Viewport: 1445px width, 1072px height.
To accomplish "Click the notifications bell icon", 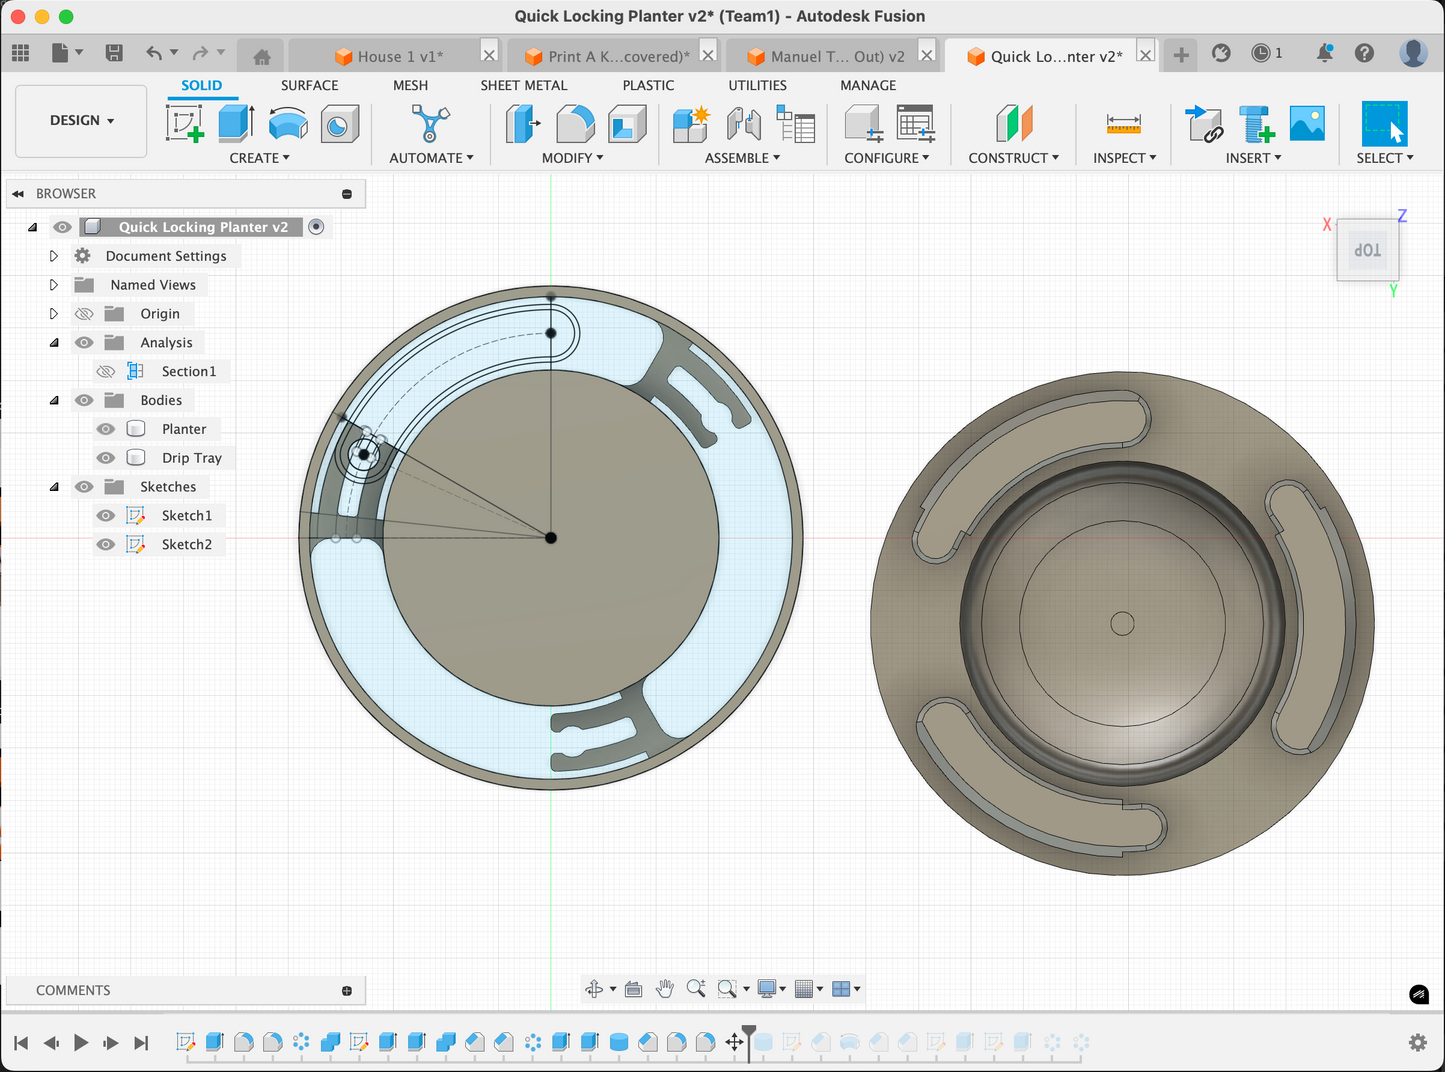I will pos(1324,53).
